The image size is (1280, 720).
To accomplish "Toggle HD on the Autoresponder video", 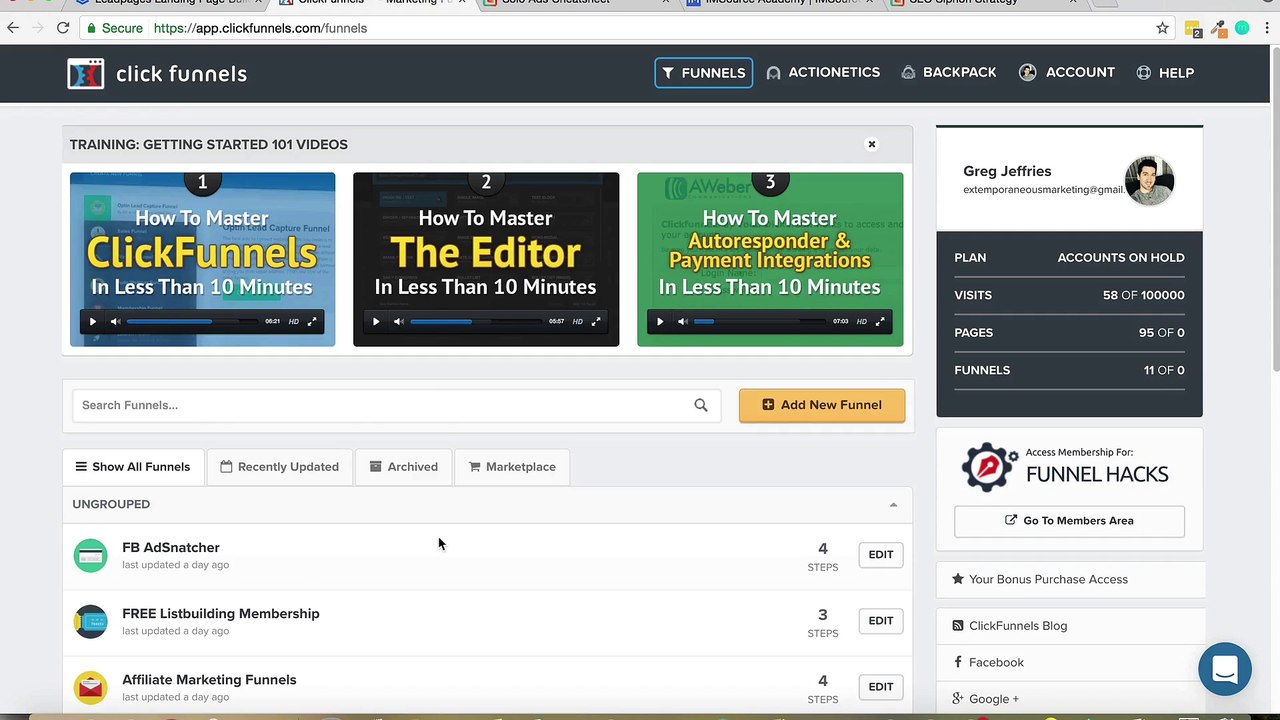I will (x=862, y=321).
